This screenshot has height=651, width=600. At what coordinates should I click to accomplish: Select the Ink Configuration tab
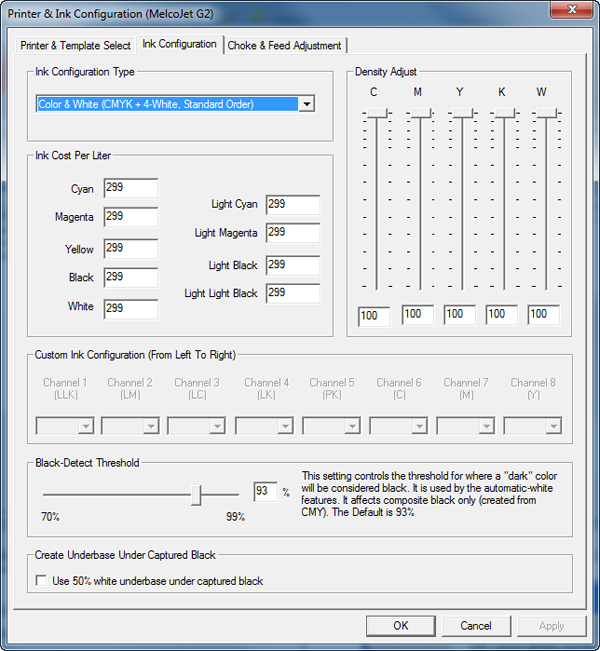[179, 44]
